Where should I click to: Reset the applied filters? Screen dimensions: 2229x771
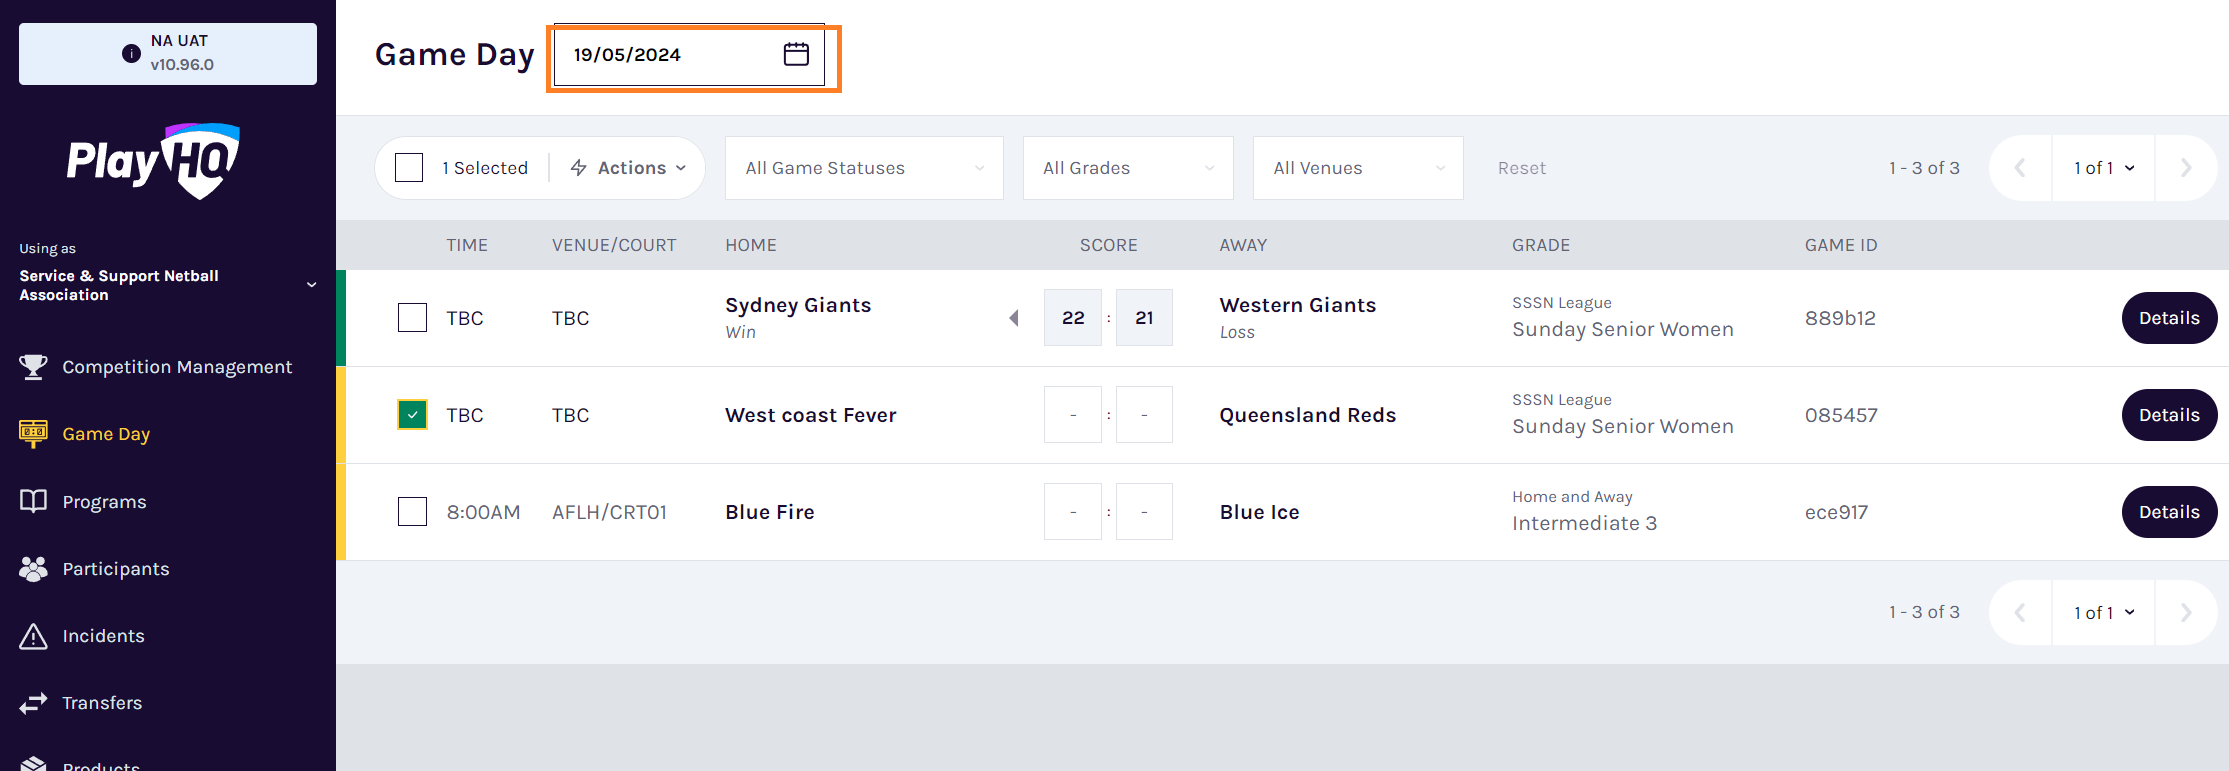point(1521,168)
